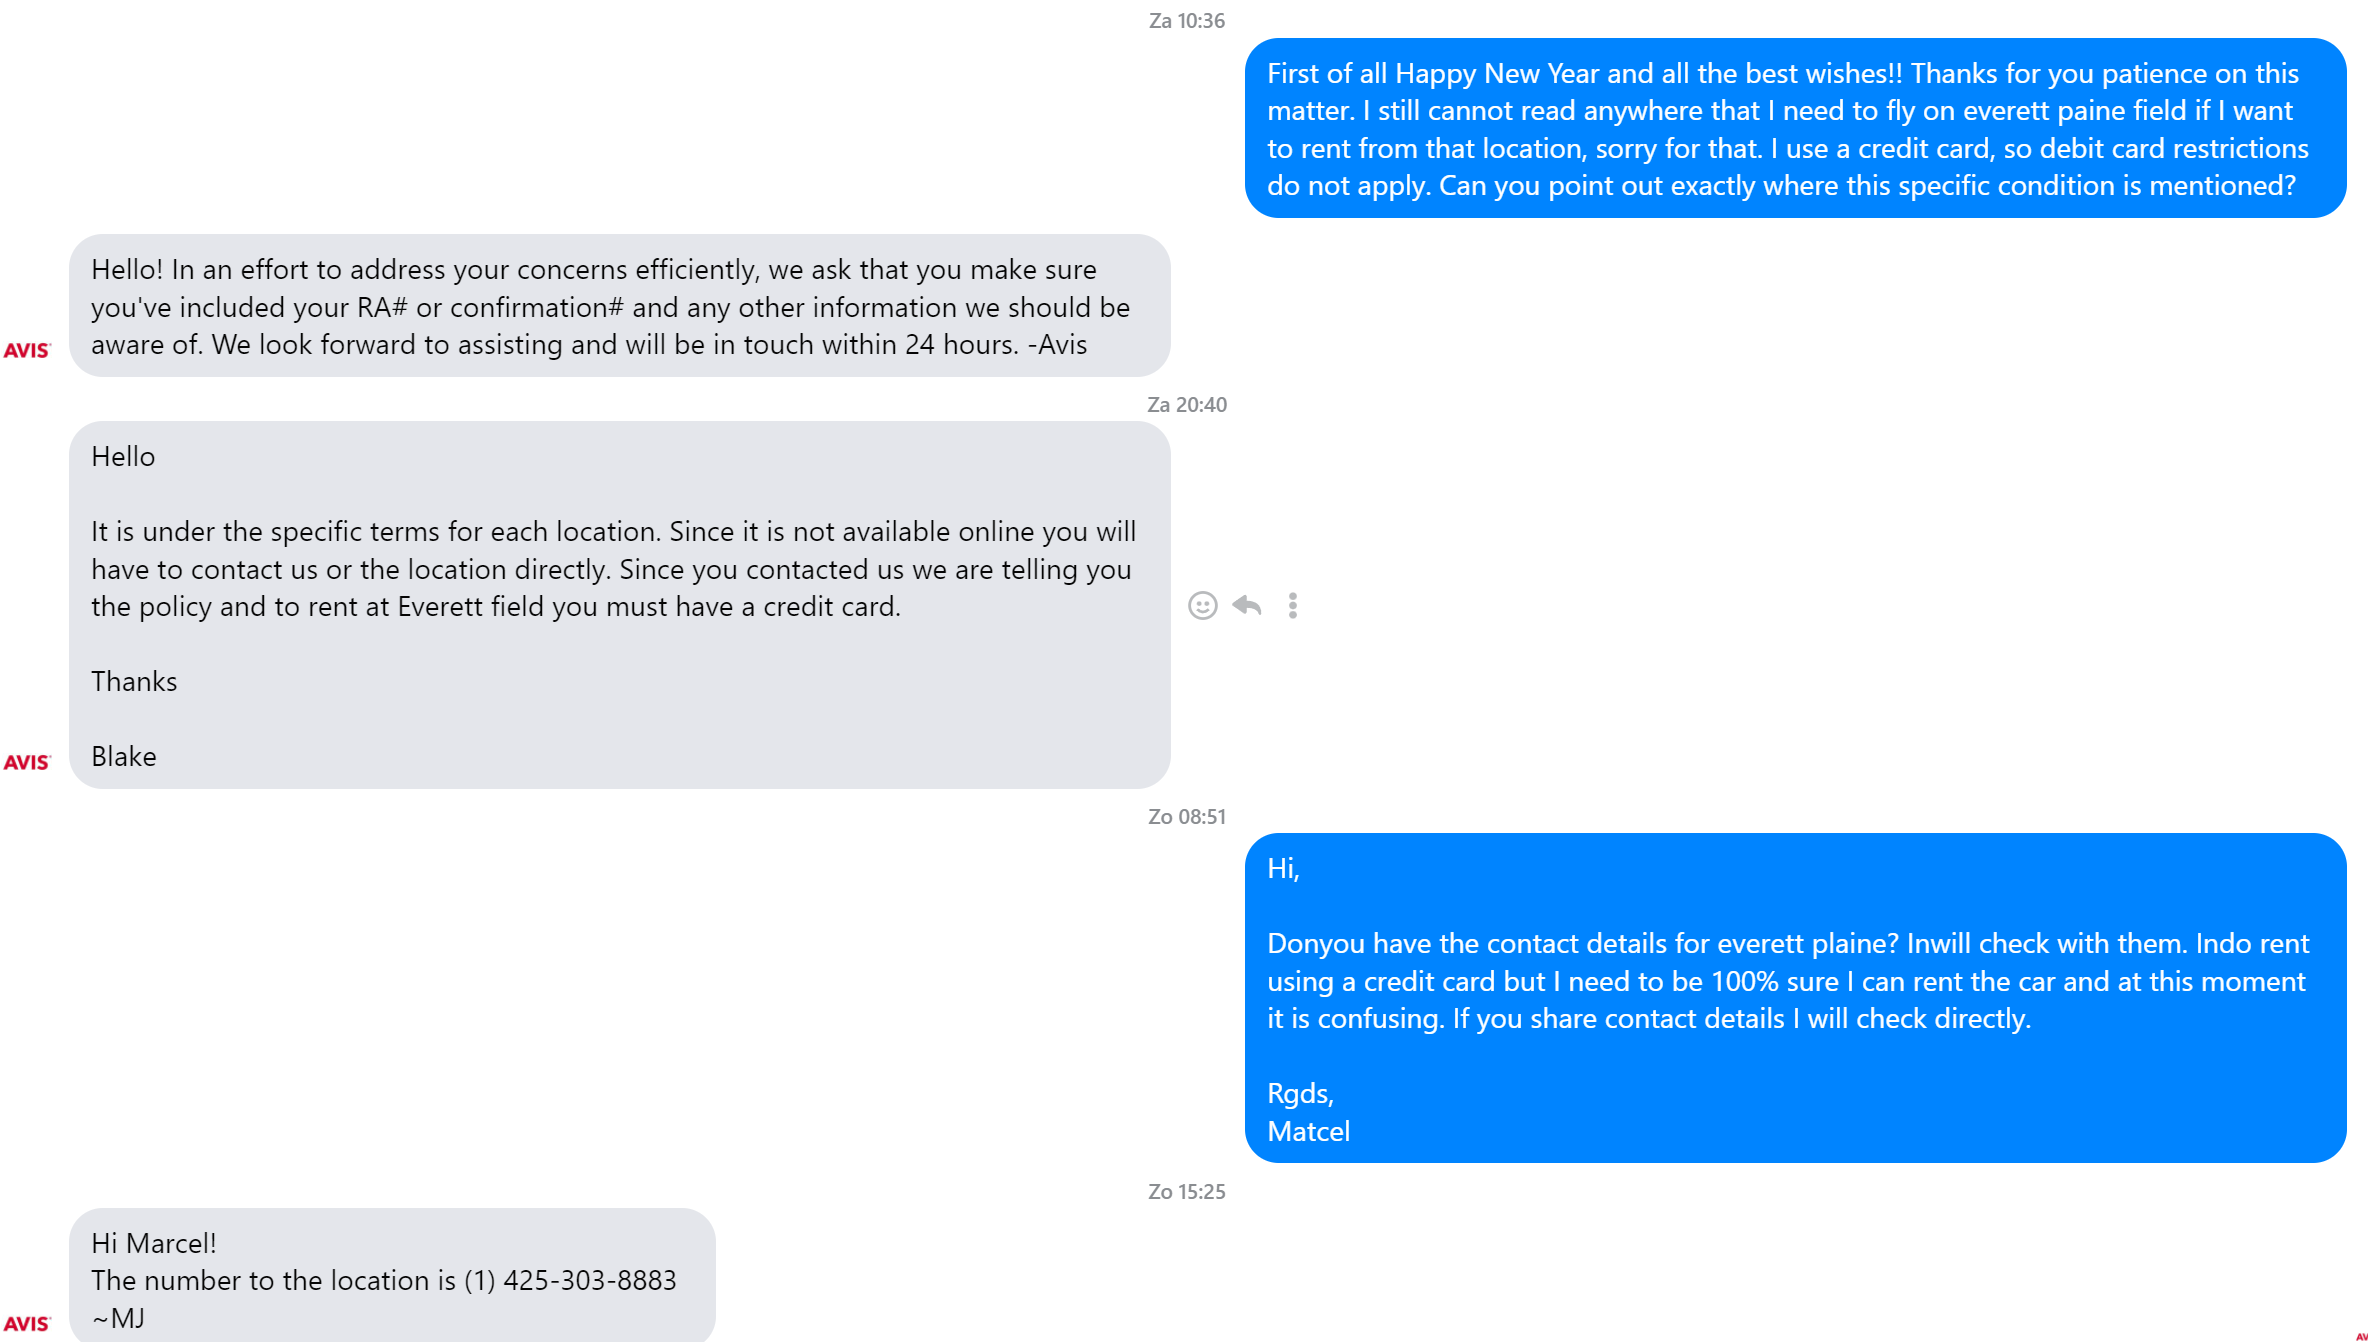Click the Za 10:36 timestamp
This screenshot has height=1342, width=2368.
pyautogui.click(x=1186, y=21)
